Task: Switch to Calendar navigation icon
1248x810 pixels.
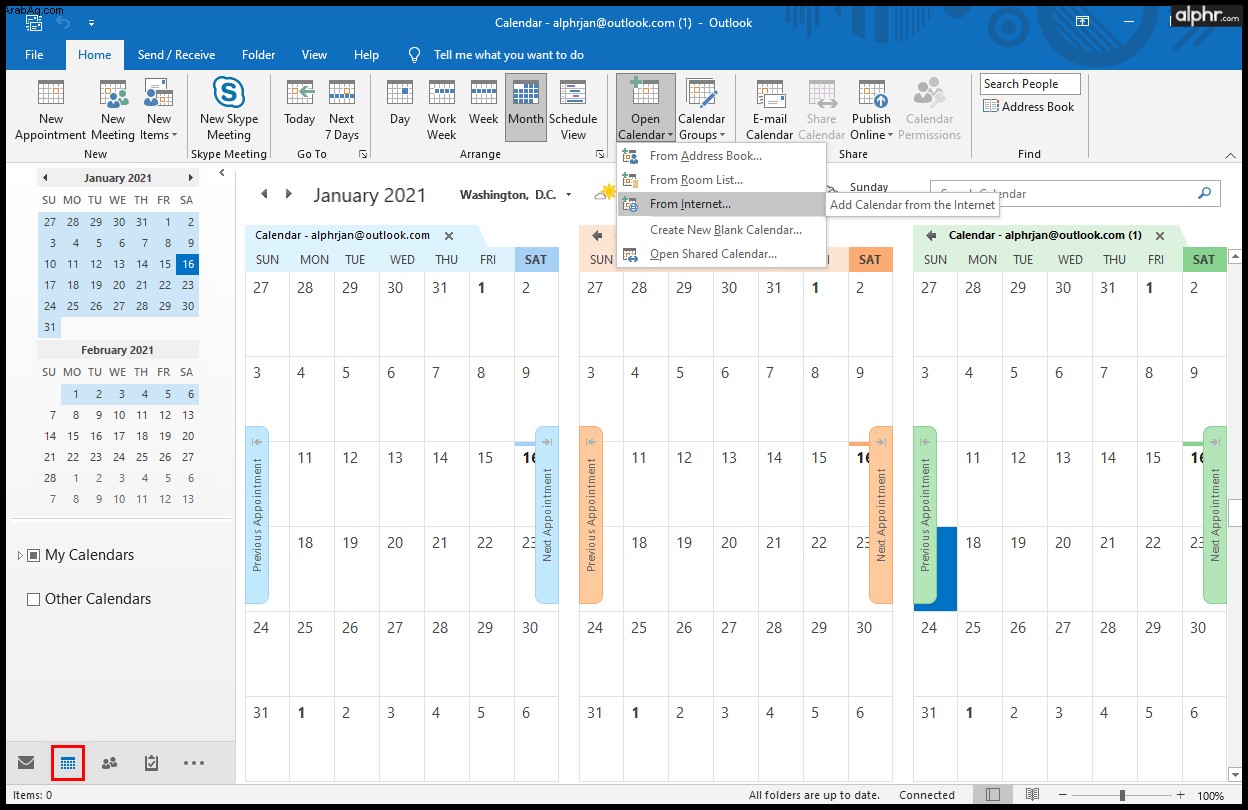Action: pyautogui.click(x=68, y=763)
